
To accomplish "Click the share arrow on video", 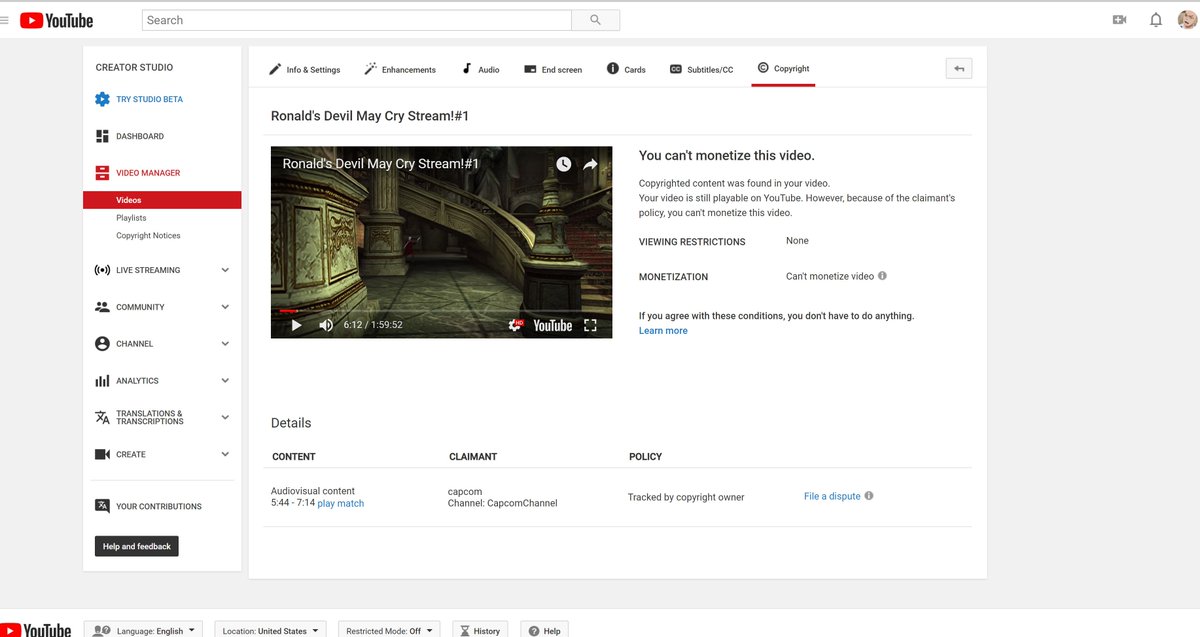I will (590, 164).
